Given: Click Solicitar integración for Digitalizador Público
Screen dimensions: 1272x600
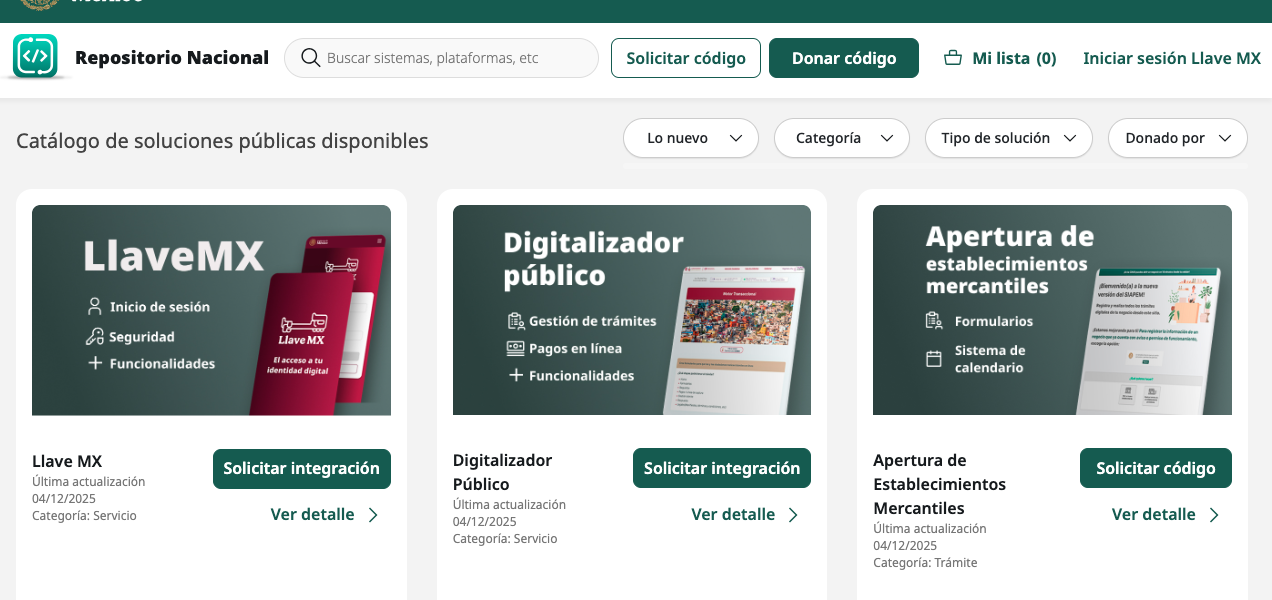Looking at the screenshot, I should [721, 468].
